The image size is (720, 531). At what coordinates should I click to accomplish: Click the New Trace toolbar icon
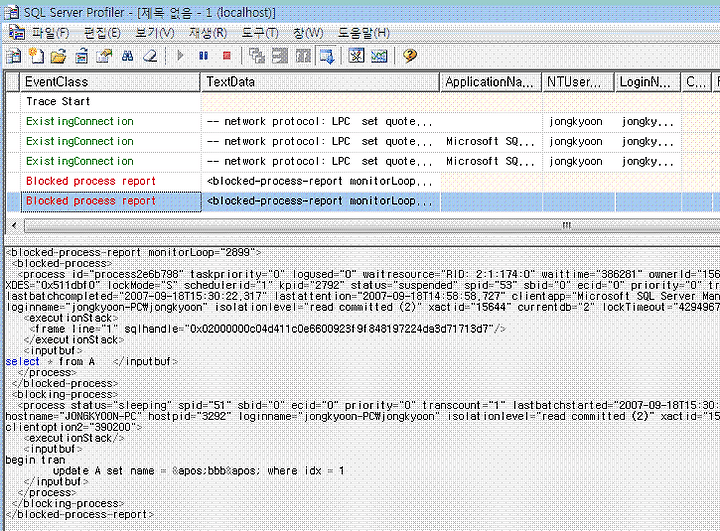click(x=14, y=56)
